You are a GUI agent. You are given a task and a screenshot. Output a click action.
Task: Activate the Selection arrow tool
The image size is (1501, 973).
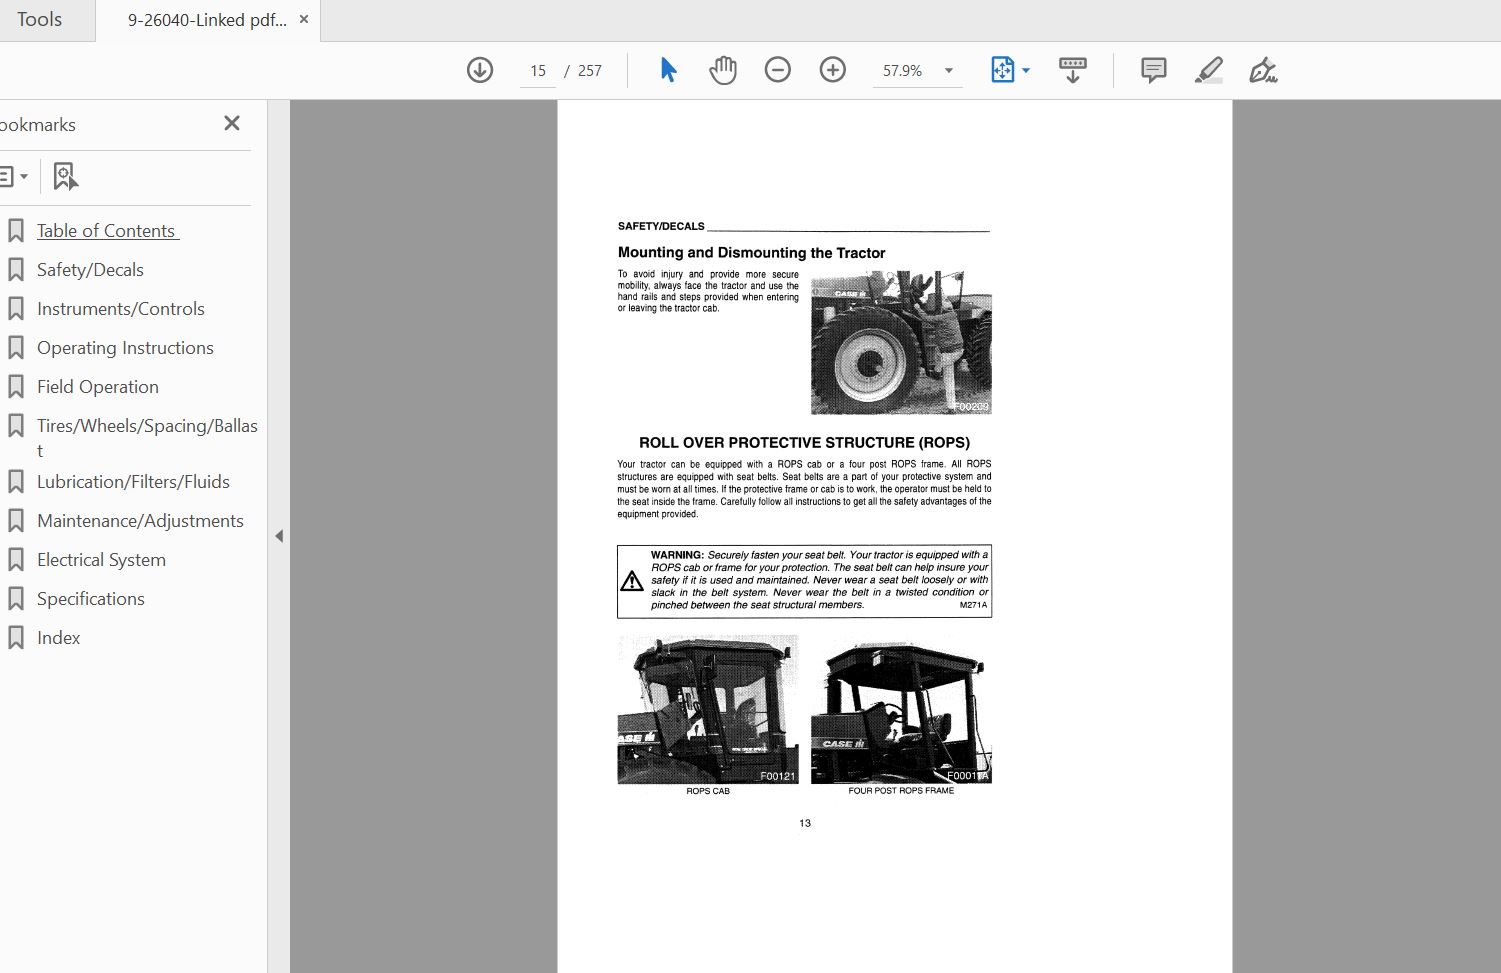667,70
